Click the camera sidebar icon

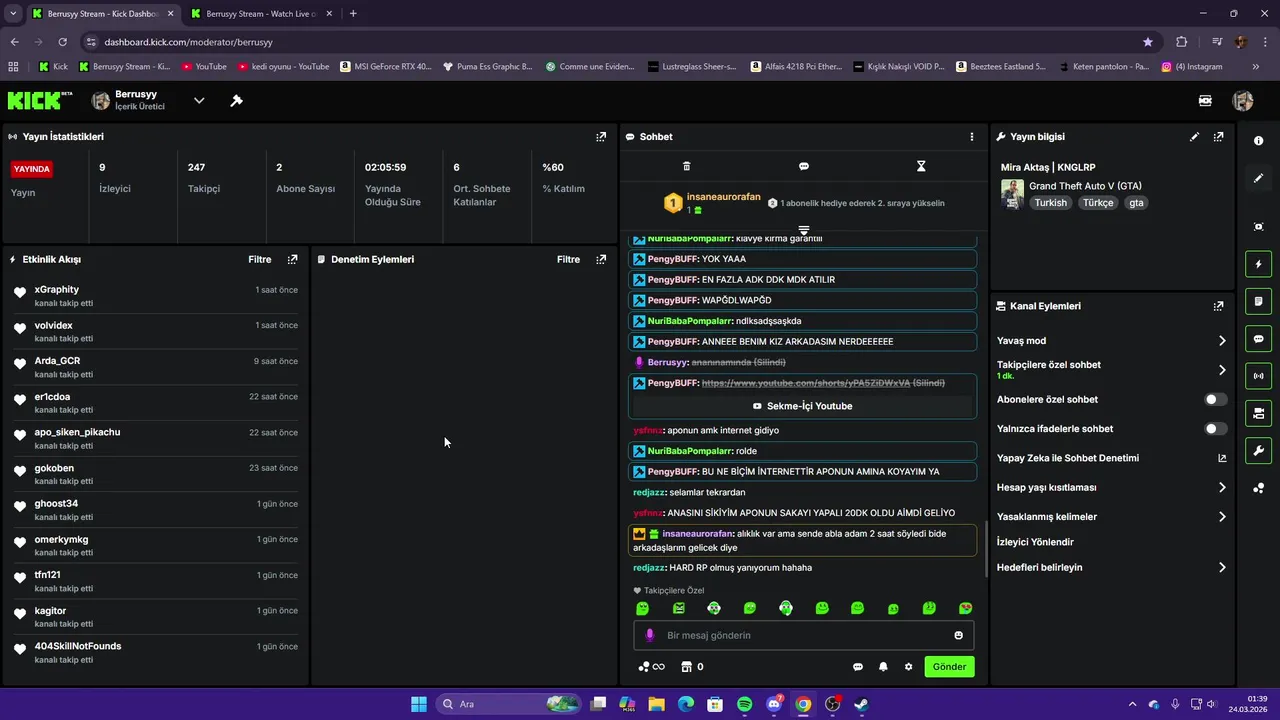click(x=1258, y=413)
